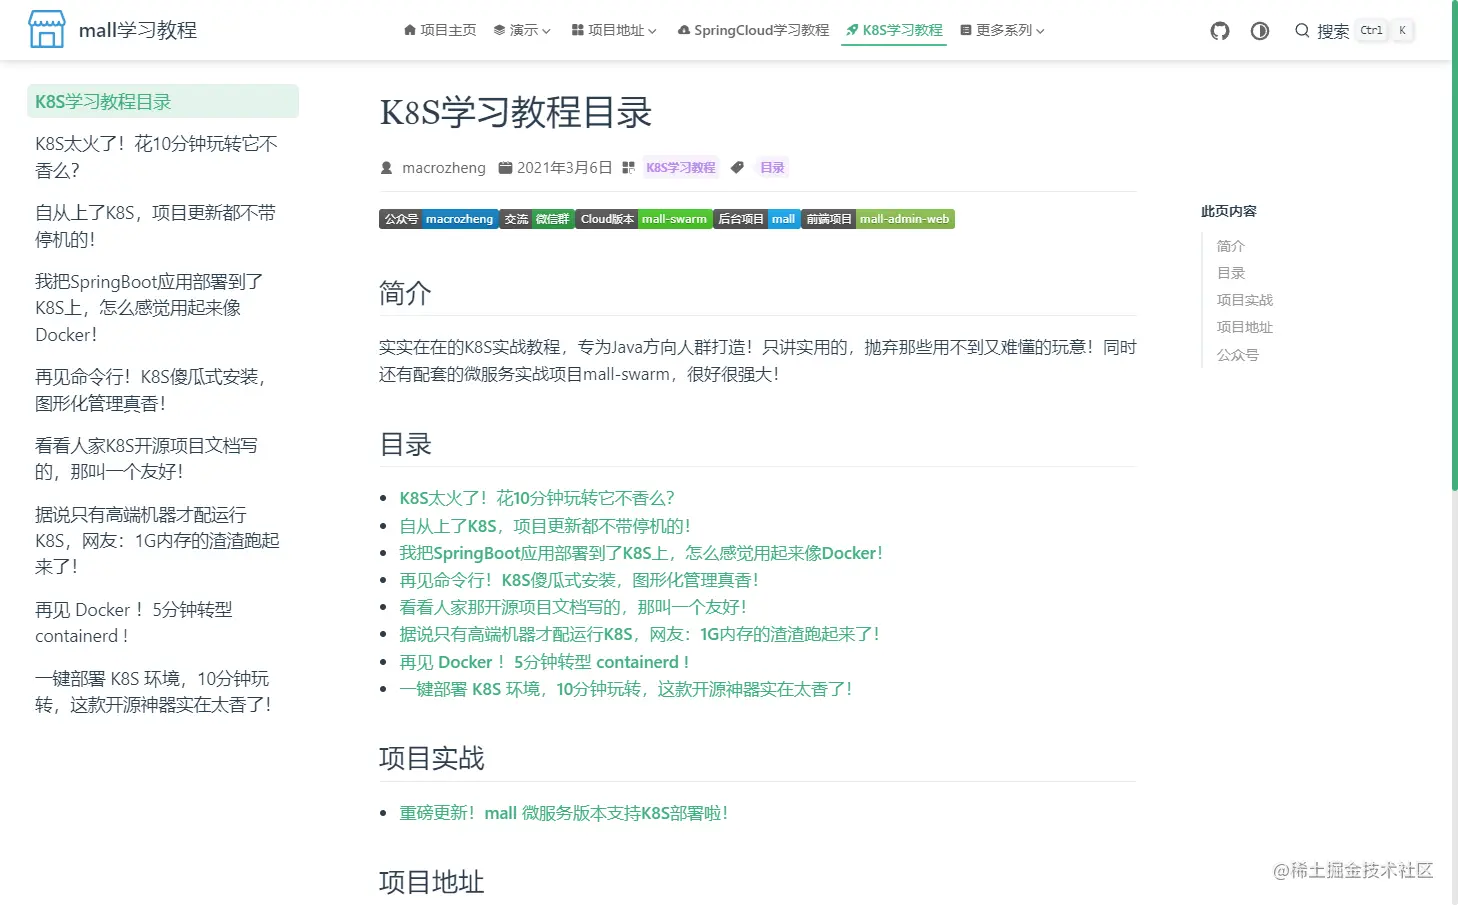Toggle dark mode theme icon
Screen dimensions: 1458x905
pyautogui.click(x=1260, y=31)
